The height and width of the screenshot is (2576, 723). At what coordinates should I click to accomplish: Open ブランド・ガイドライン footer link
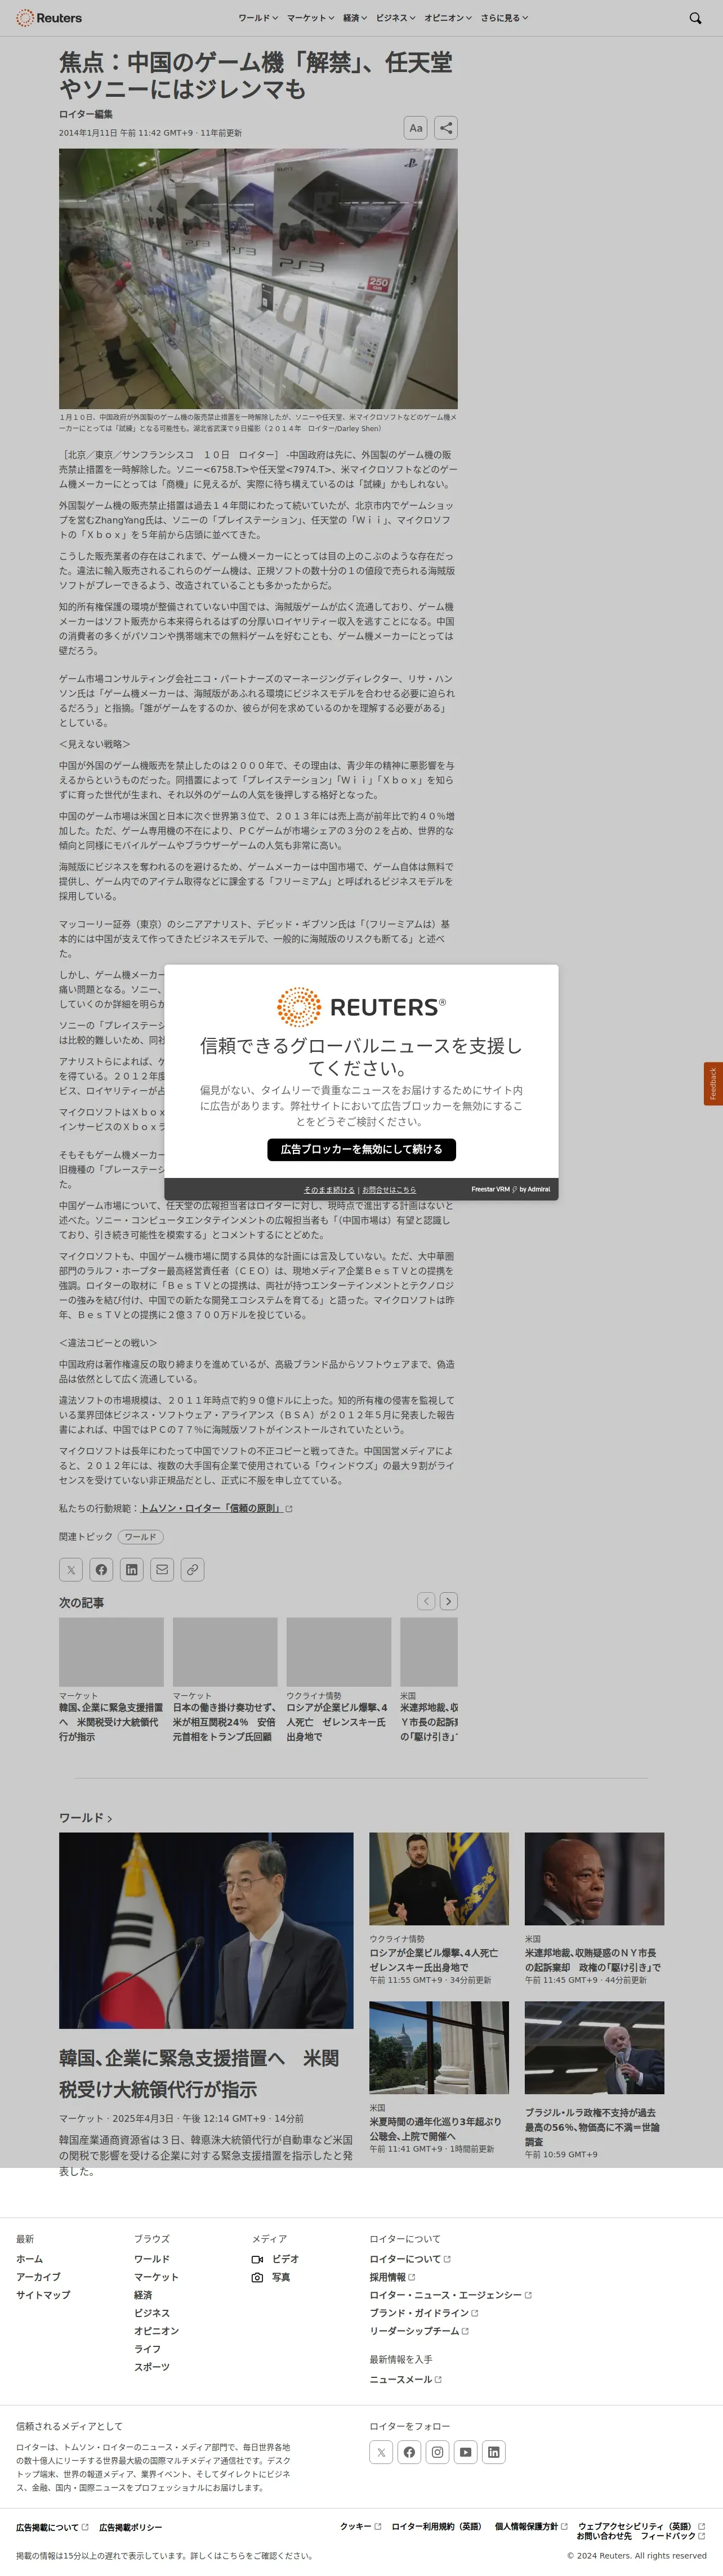pos(424,2313)
